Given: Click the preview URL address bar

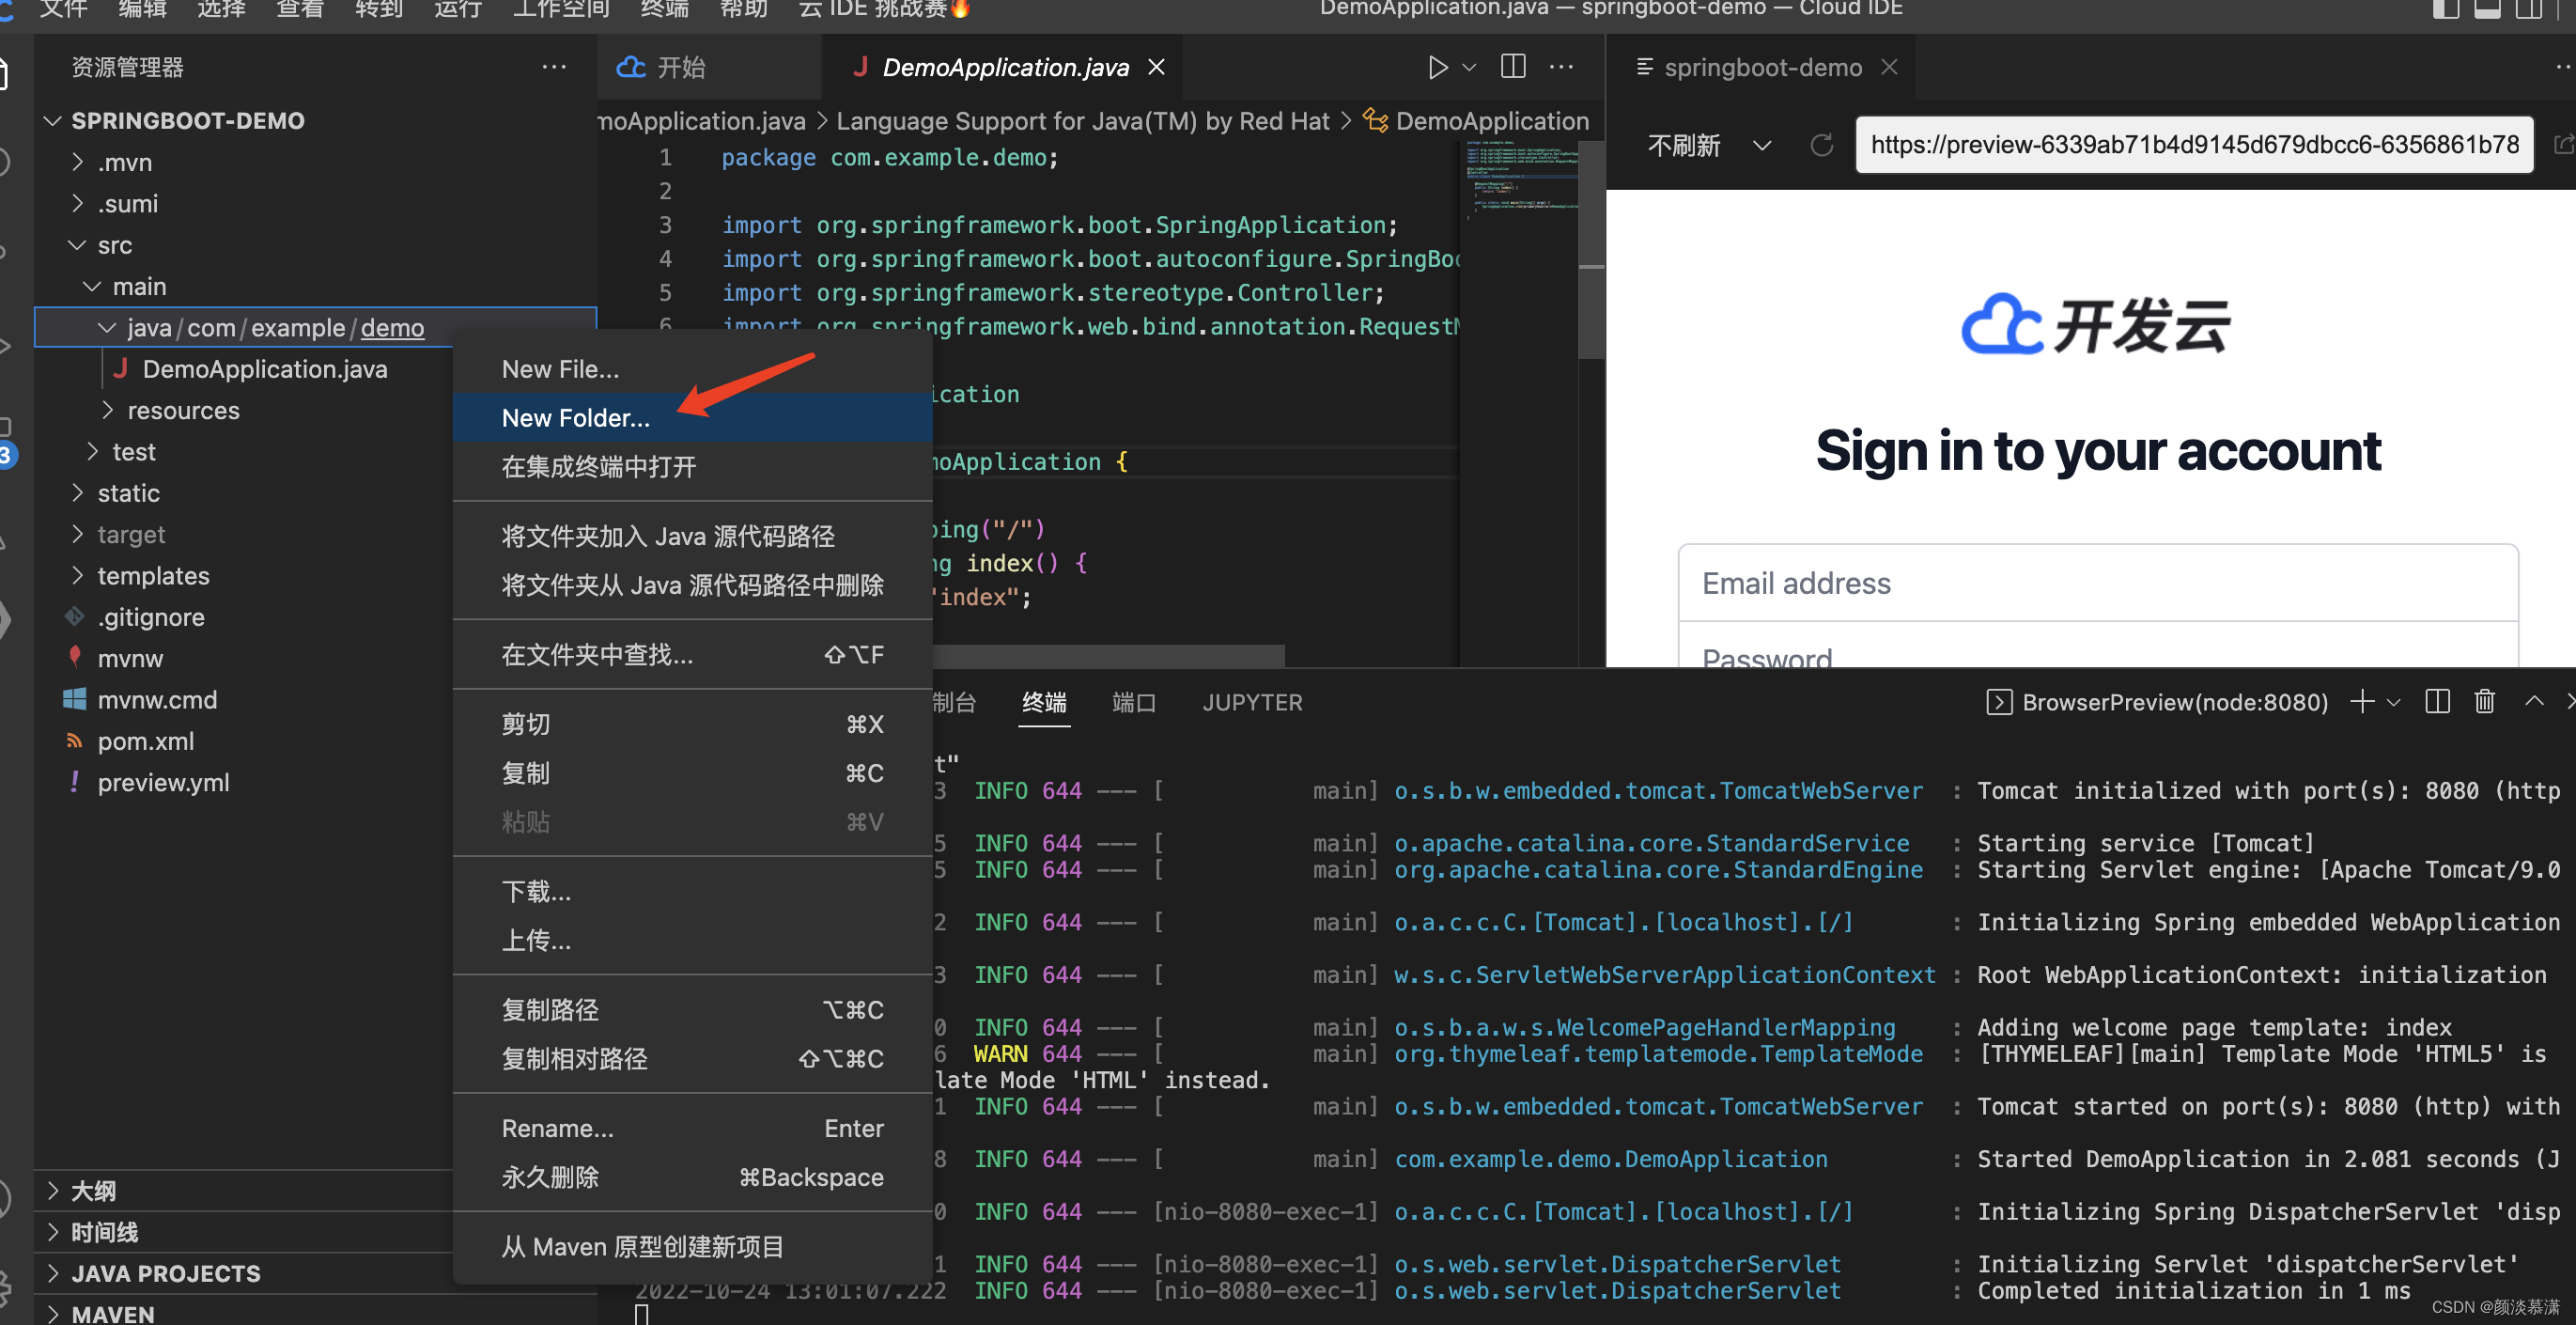Looking at the screenshot, I should 2193,145.
